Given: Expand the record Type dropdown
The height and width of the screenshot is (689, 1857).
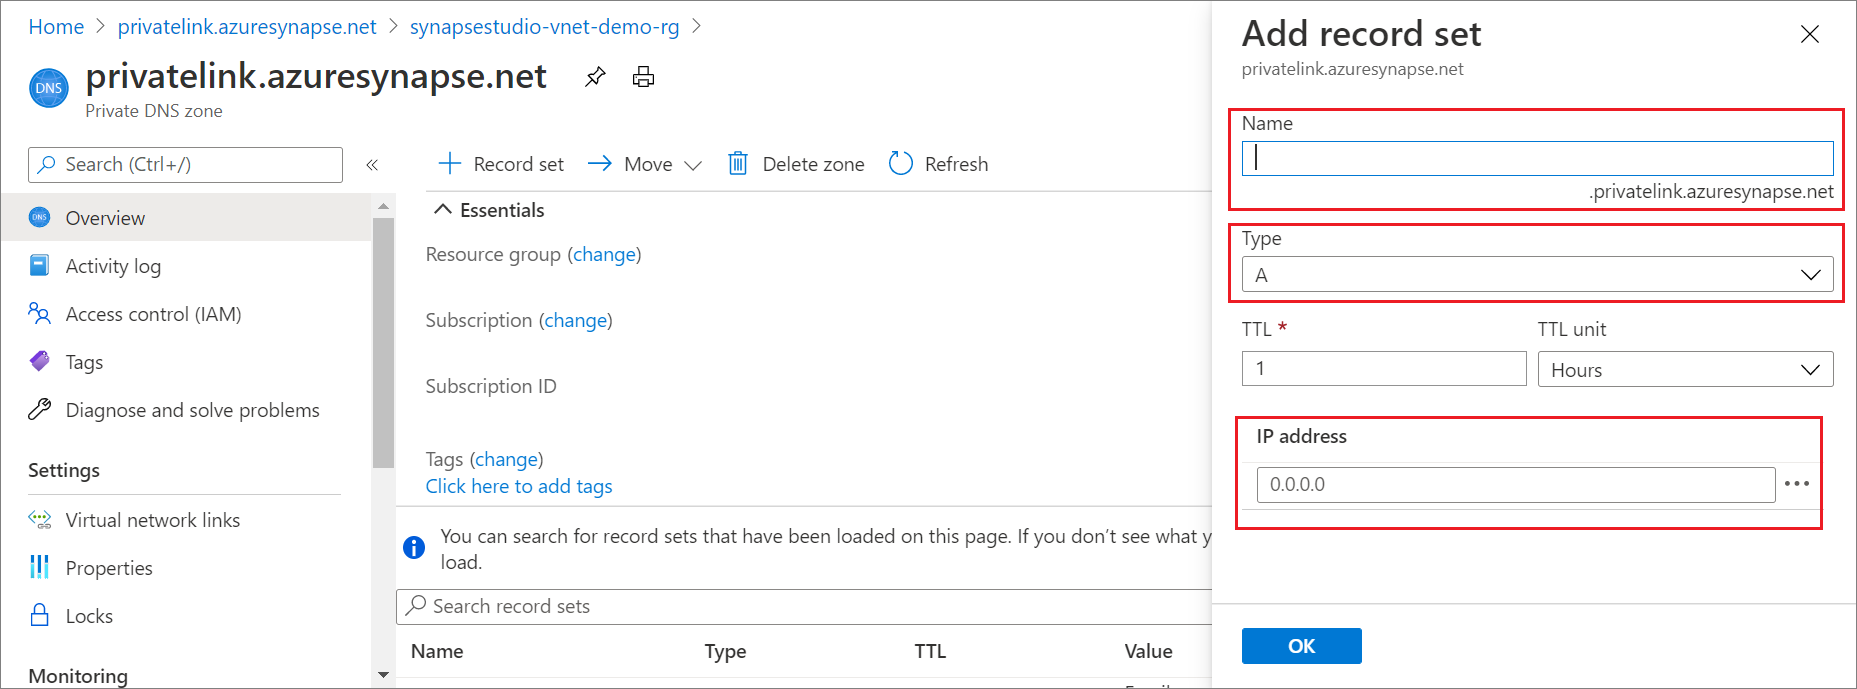Looking at the screenshot, I should click(1536, 275).
